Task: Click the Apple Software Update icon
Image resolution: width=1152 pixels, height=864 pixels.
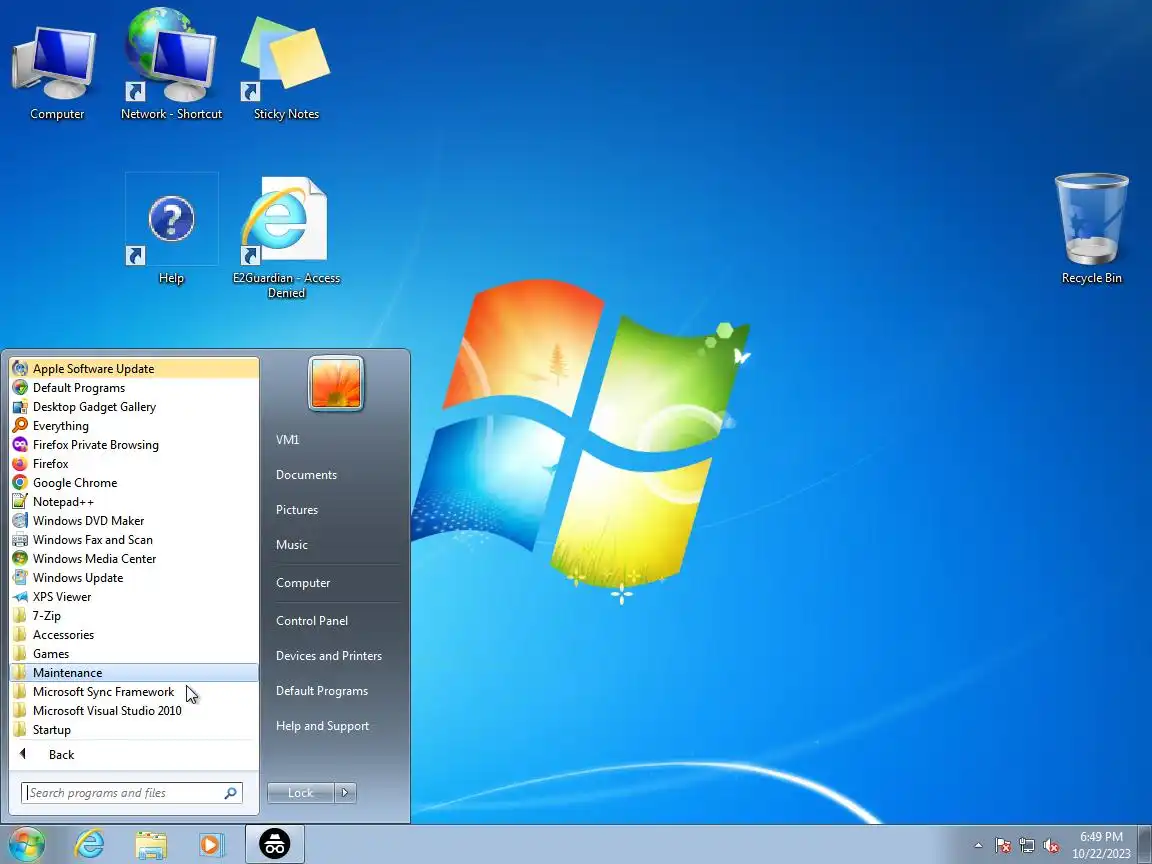Action: 20,369
